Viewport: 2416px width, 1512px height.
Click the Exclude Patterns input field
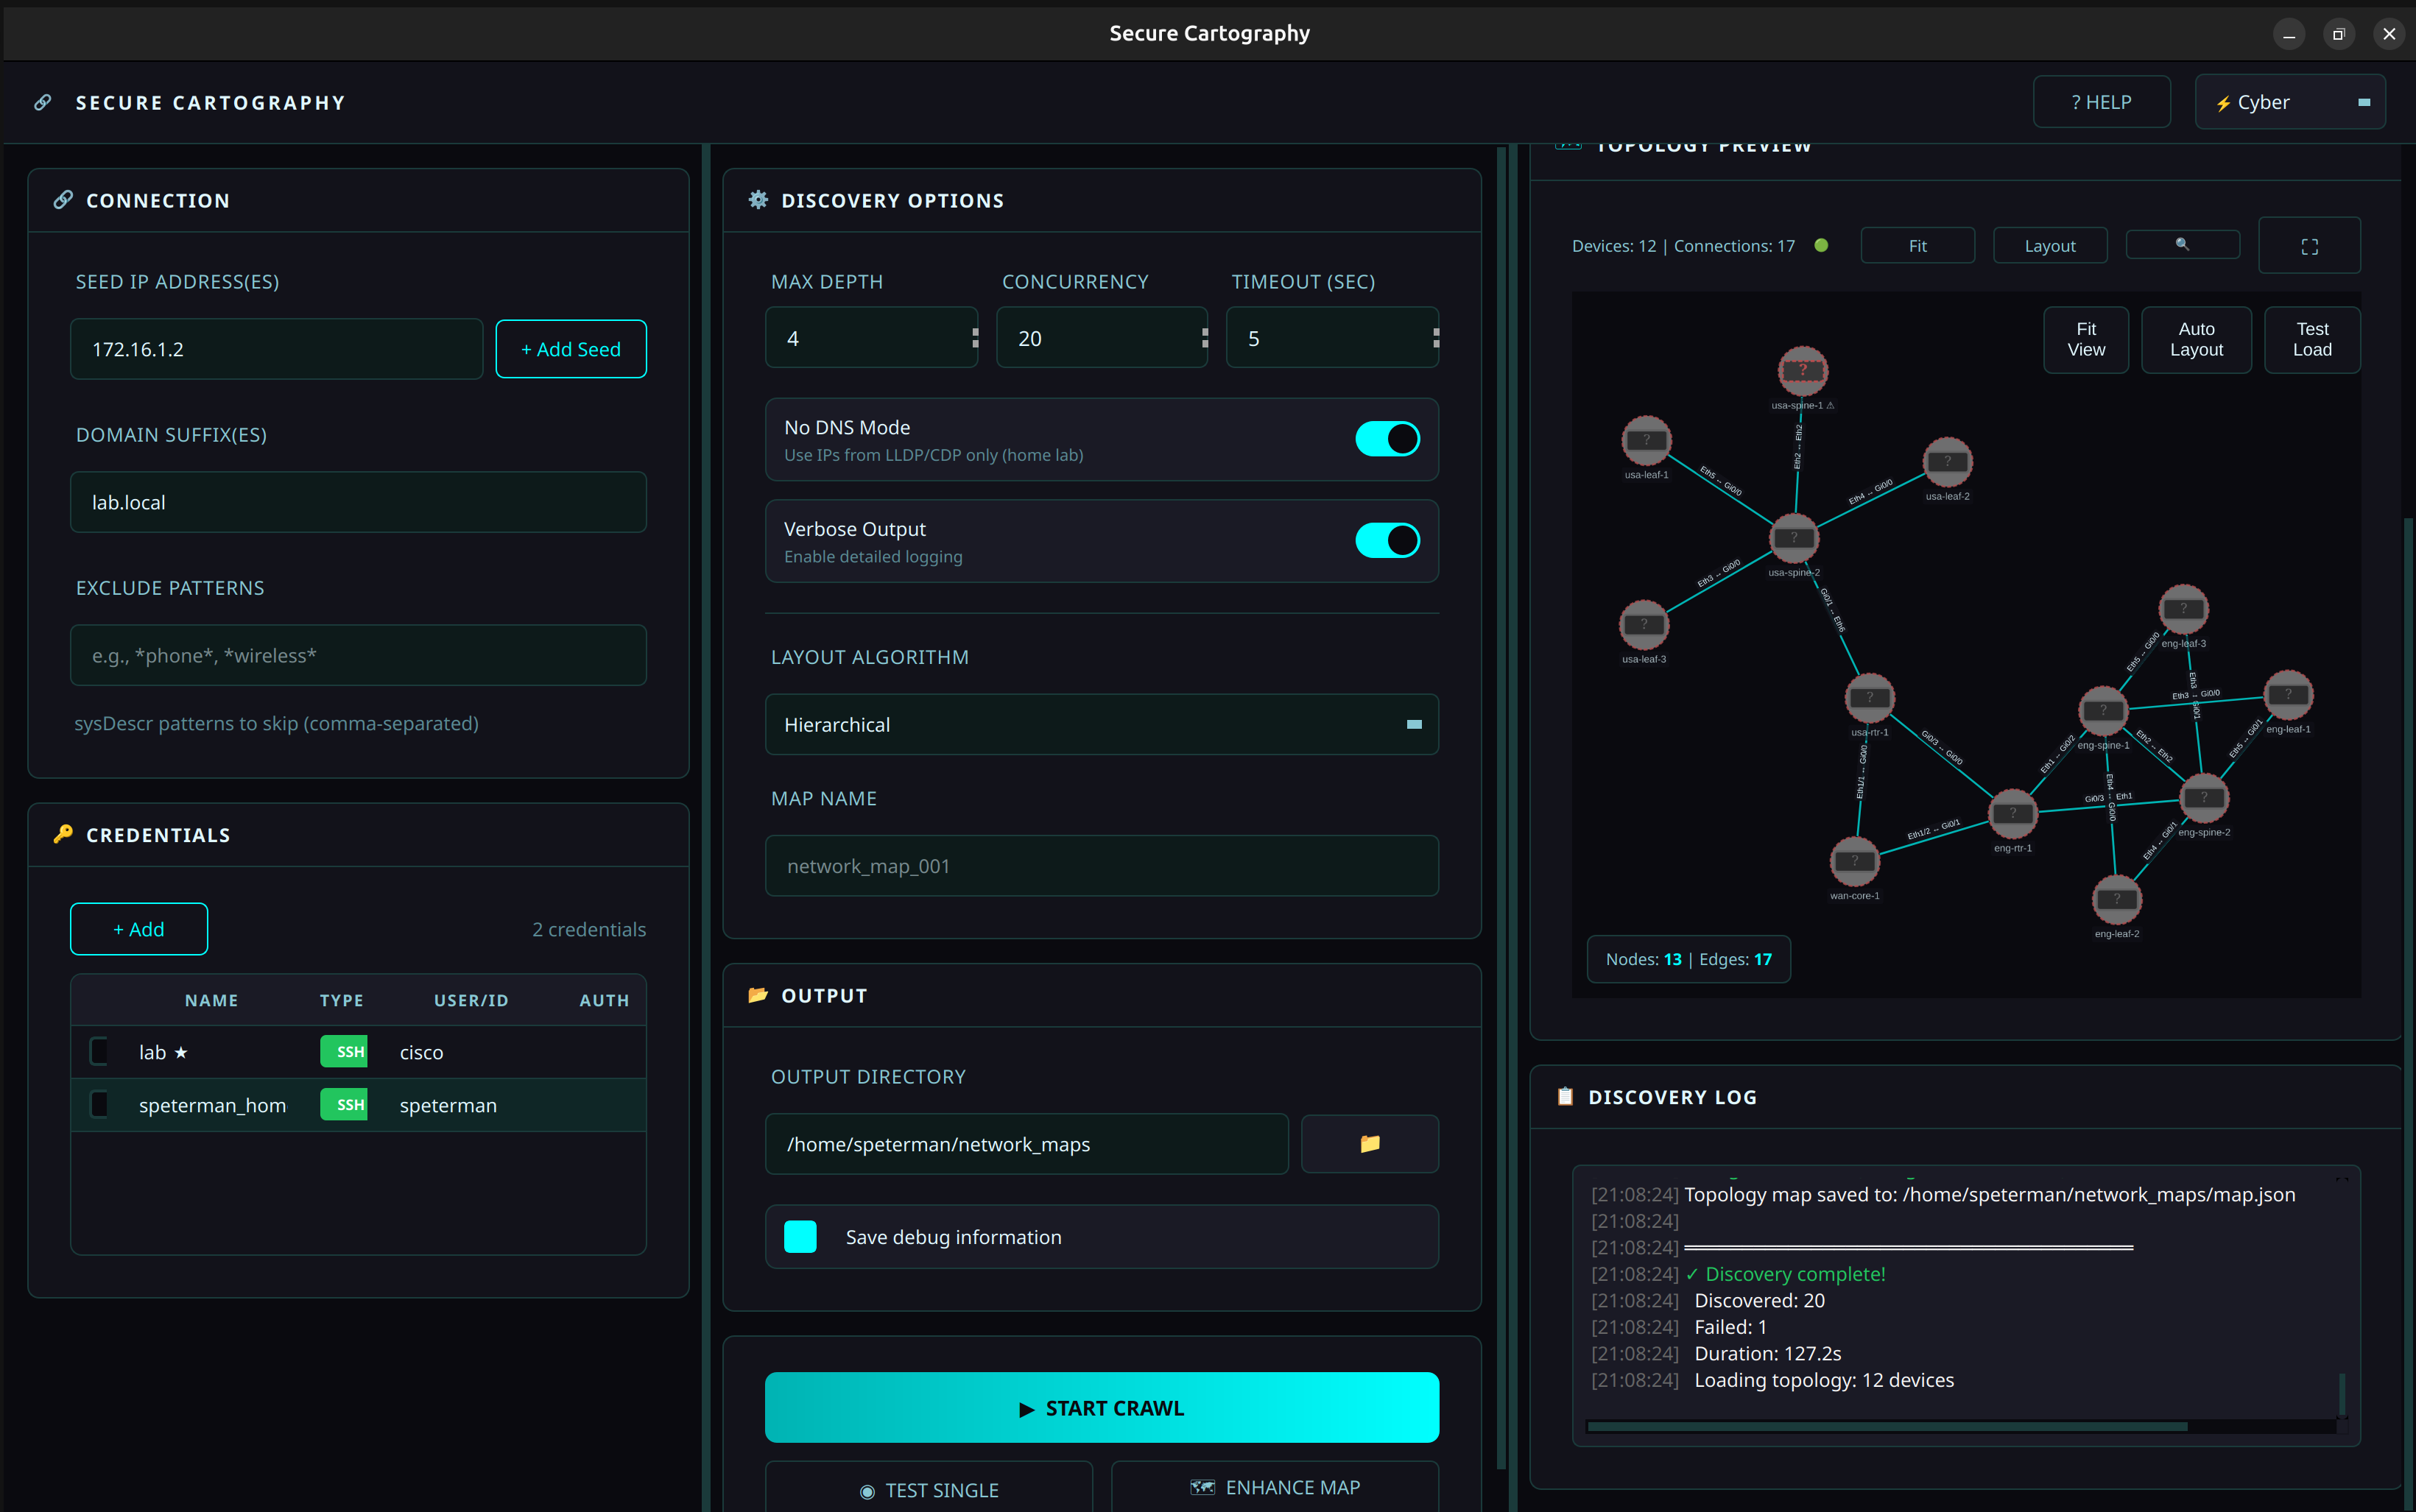point(358,655)
